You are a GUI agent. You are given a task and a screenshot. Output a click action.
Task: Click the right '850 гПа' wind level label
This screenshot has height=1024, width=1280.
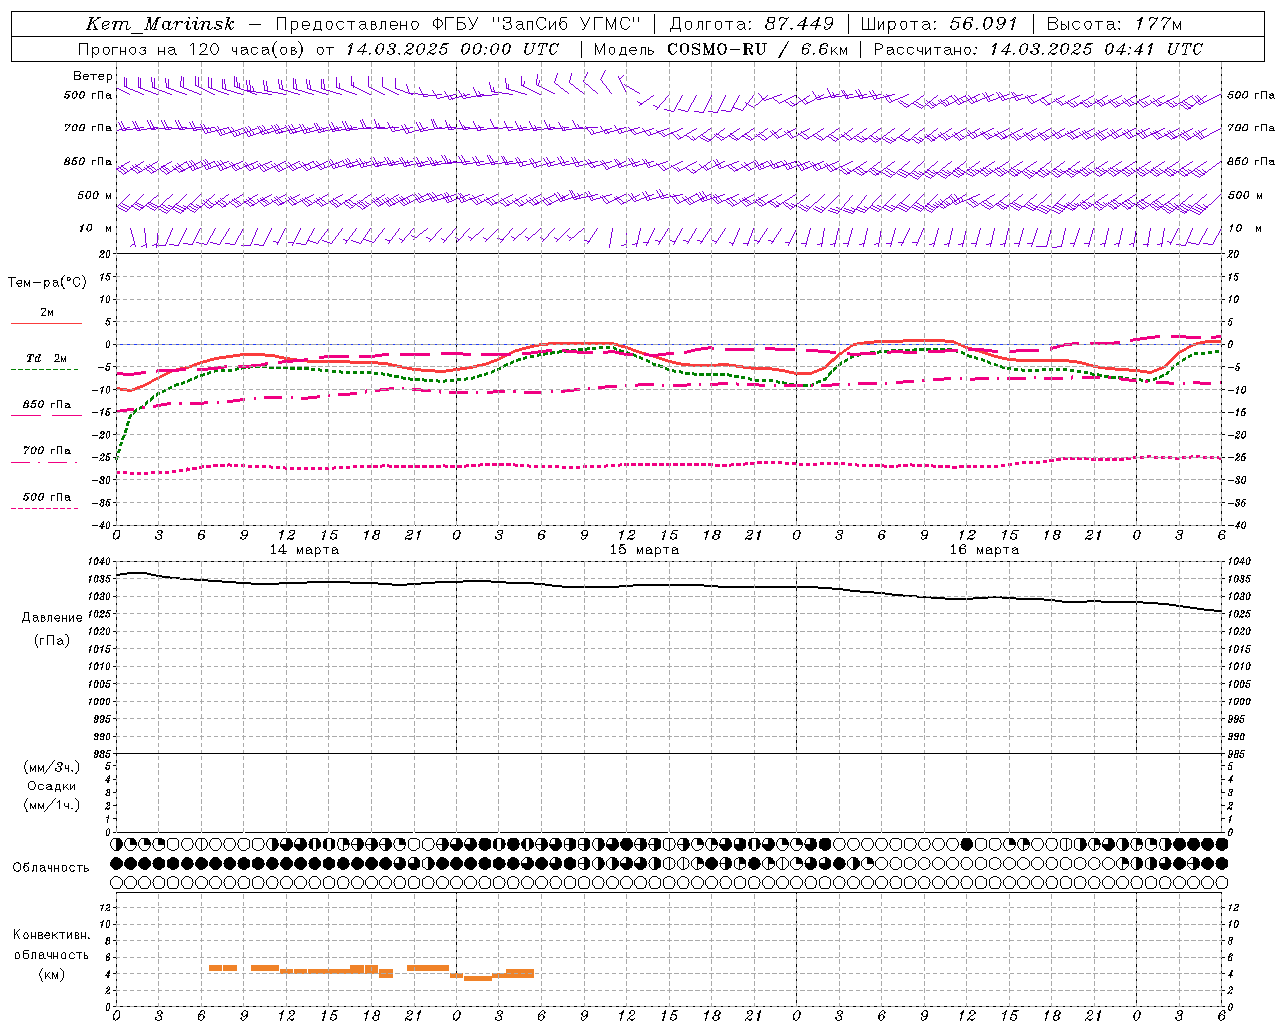[1251, 161]
